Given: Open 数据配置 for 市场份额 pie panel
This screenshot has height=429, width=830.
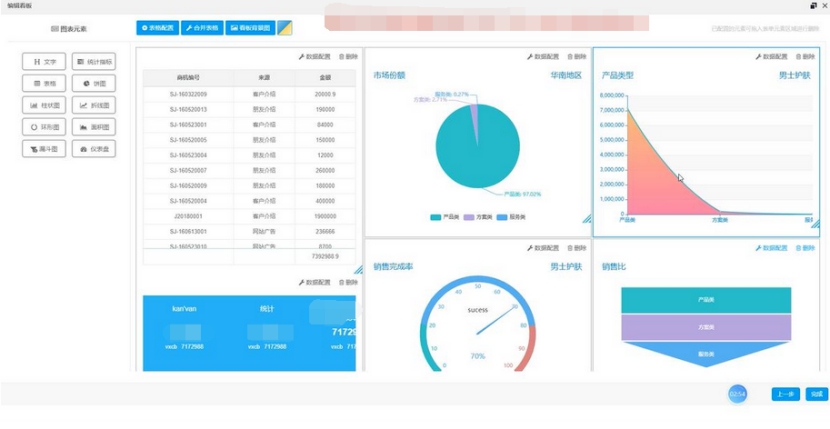Looking at the screenshot, I should 543,57.
